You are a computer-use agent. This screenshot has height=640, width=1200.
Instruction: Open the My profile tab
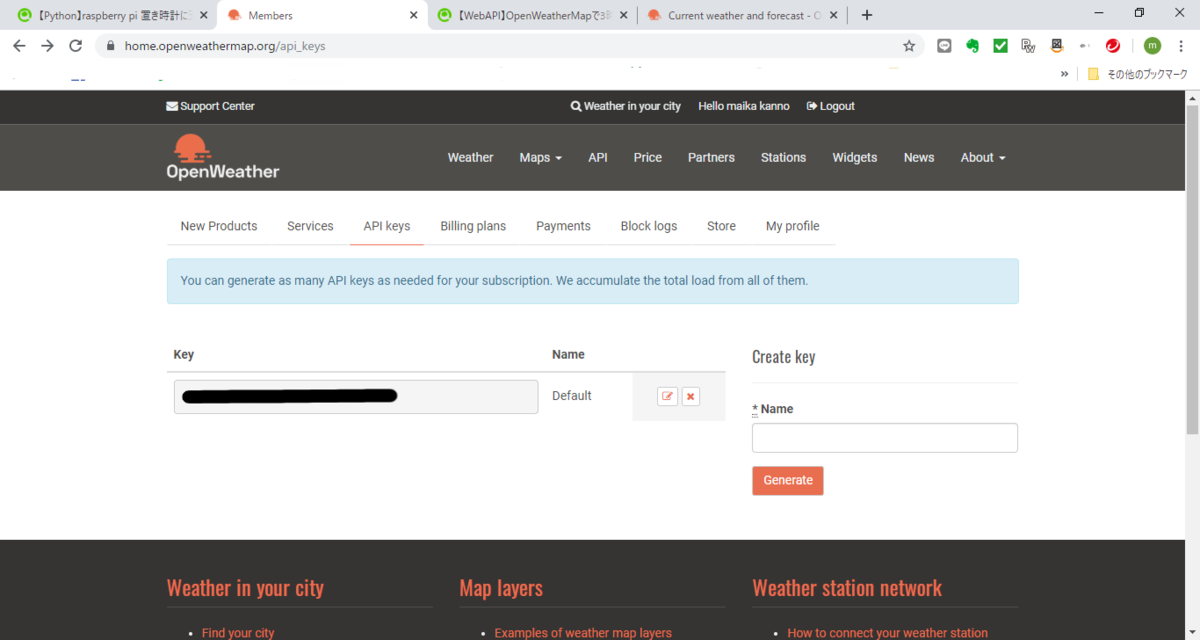click(793, 226)
